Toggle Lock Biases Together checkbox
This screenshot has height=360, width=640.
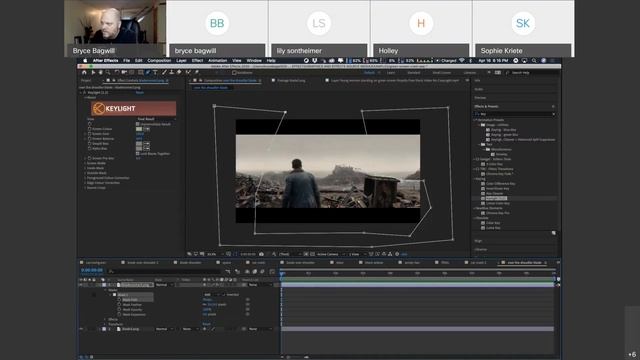point(138,153)
